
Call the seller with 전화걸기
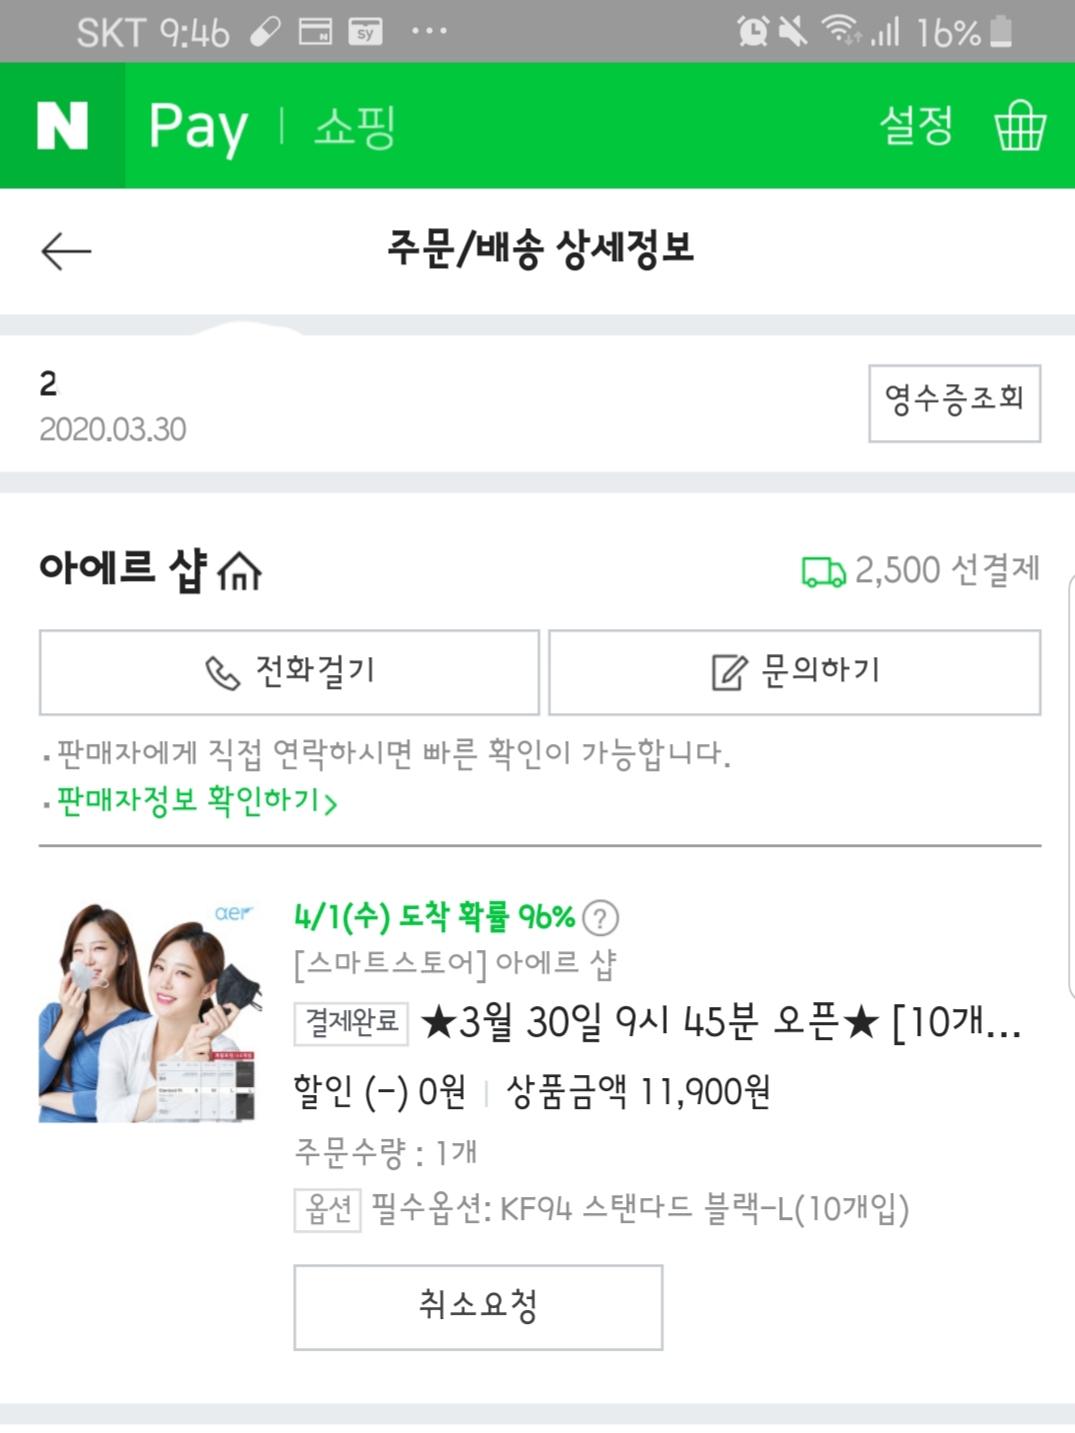[x=289, y=672]
